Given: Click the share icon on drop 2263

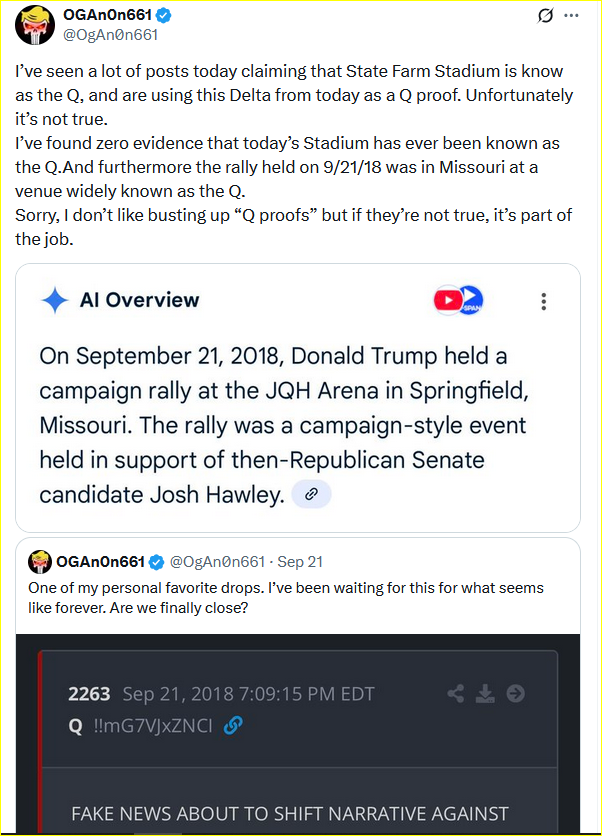Looking at the screenshot, I should (456, 693).
